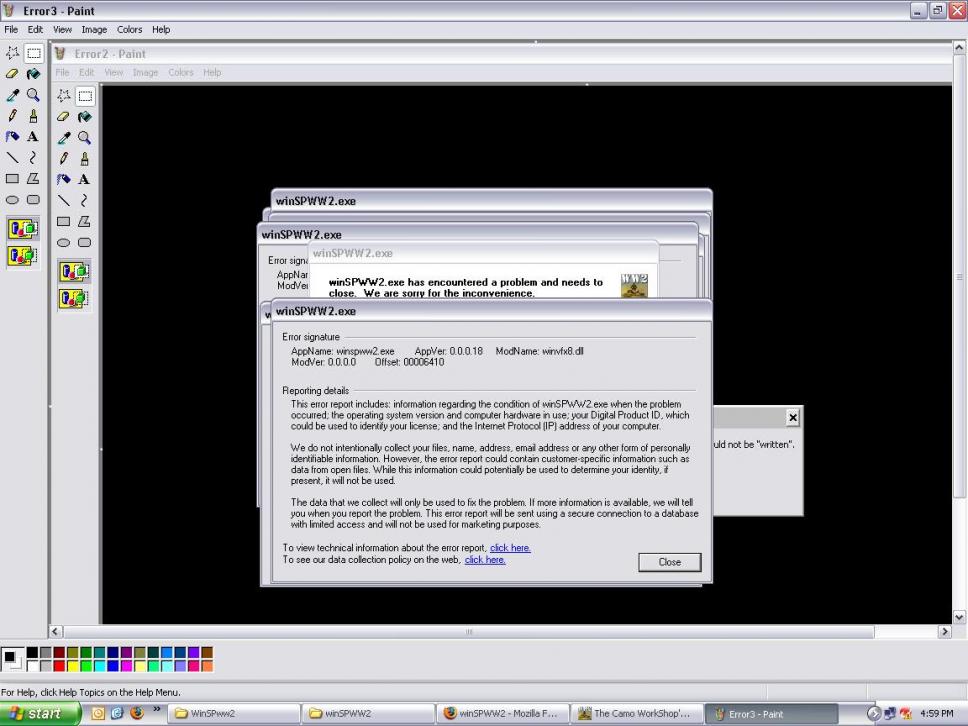
Task: Activate the Magnifier tool in the leftmost toolbox
Action: (x=33, y=95)
